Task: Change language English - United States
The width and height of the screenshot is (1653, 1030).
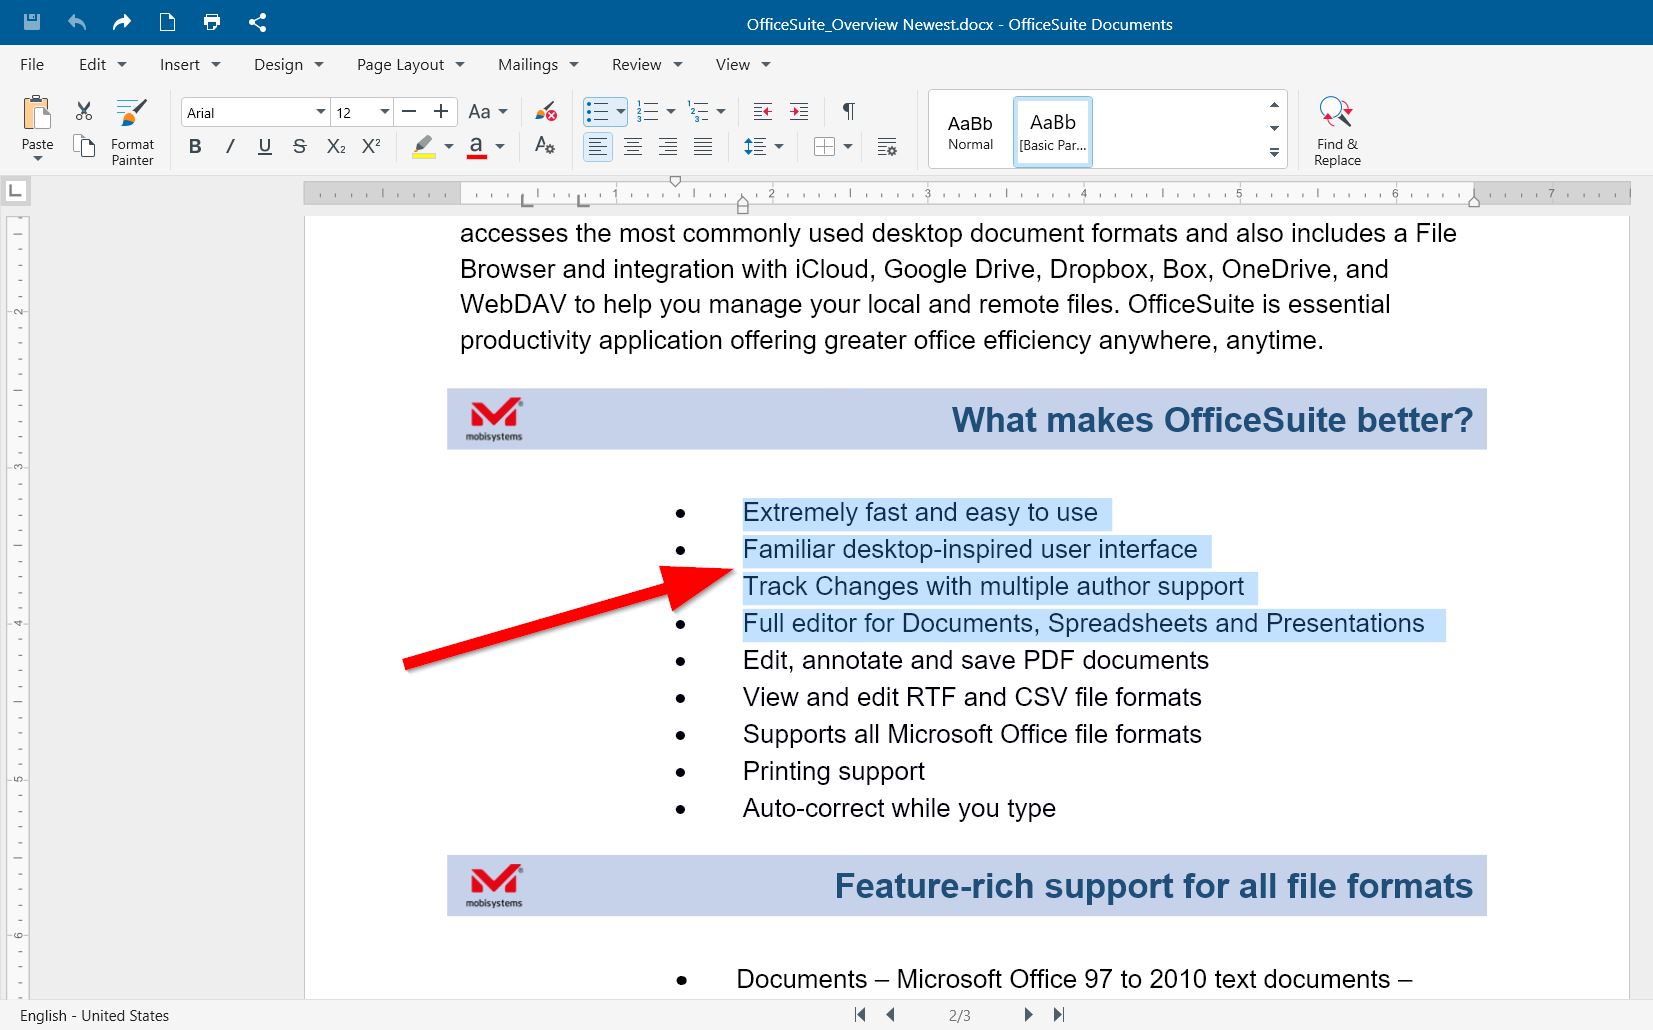Action: 94,1015
